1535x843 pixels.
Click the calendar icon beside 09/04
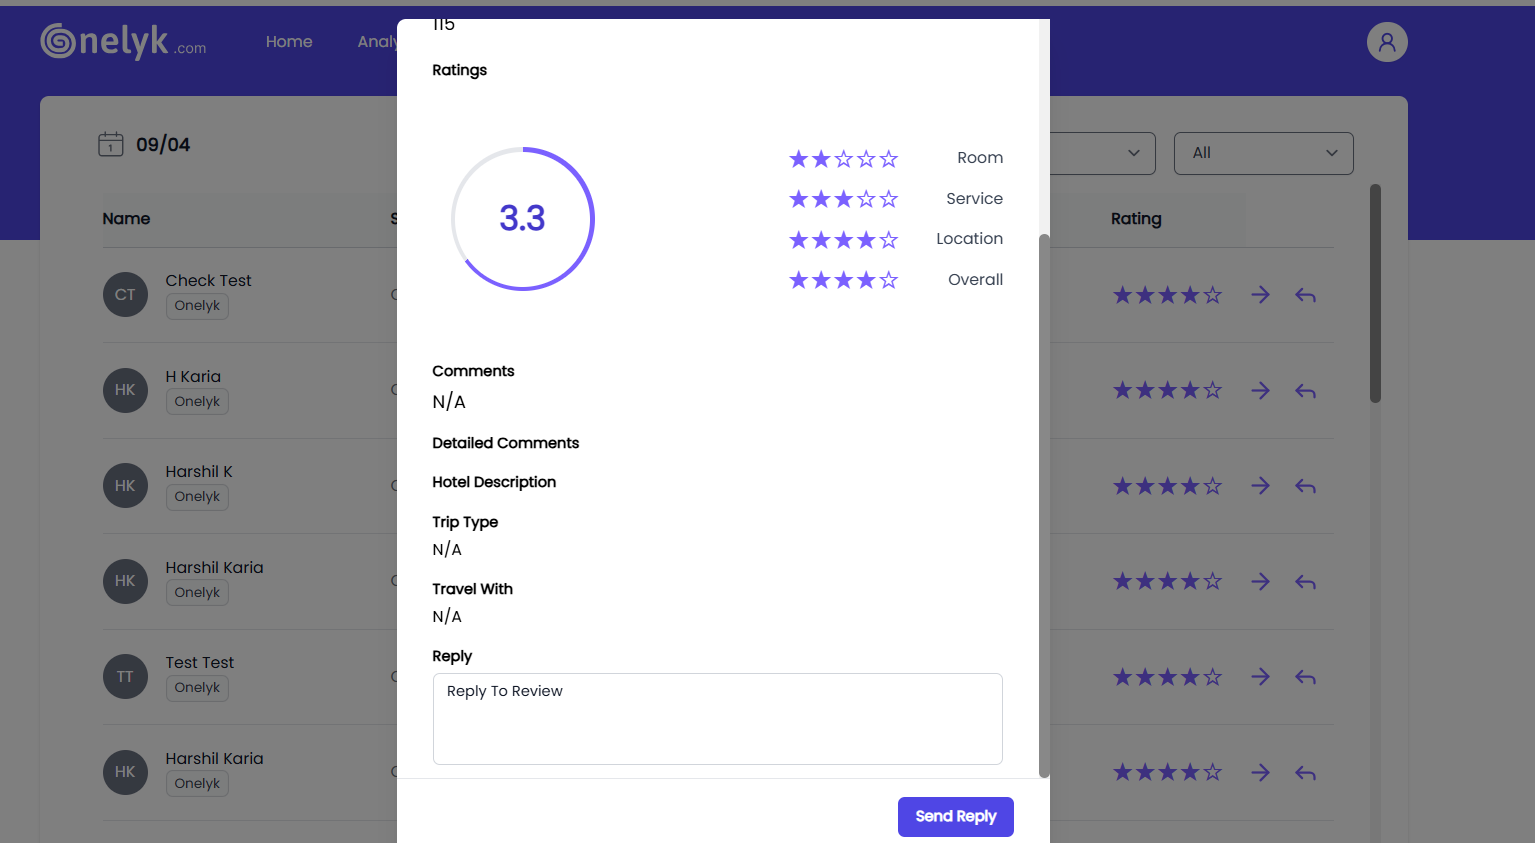110,144
